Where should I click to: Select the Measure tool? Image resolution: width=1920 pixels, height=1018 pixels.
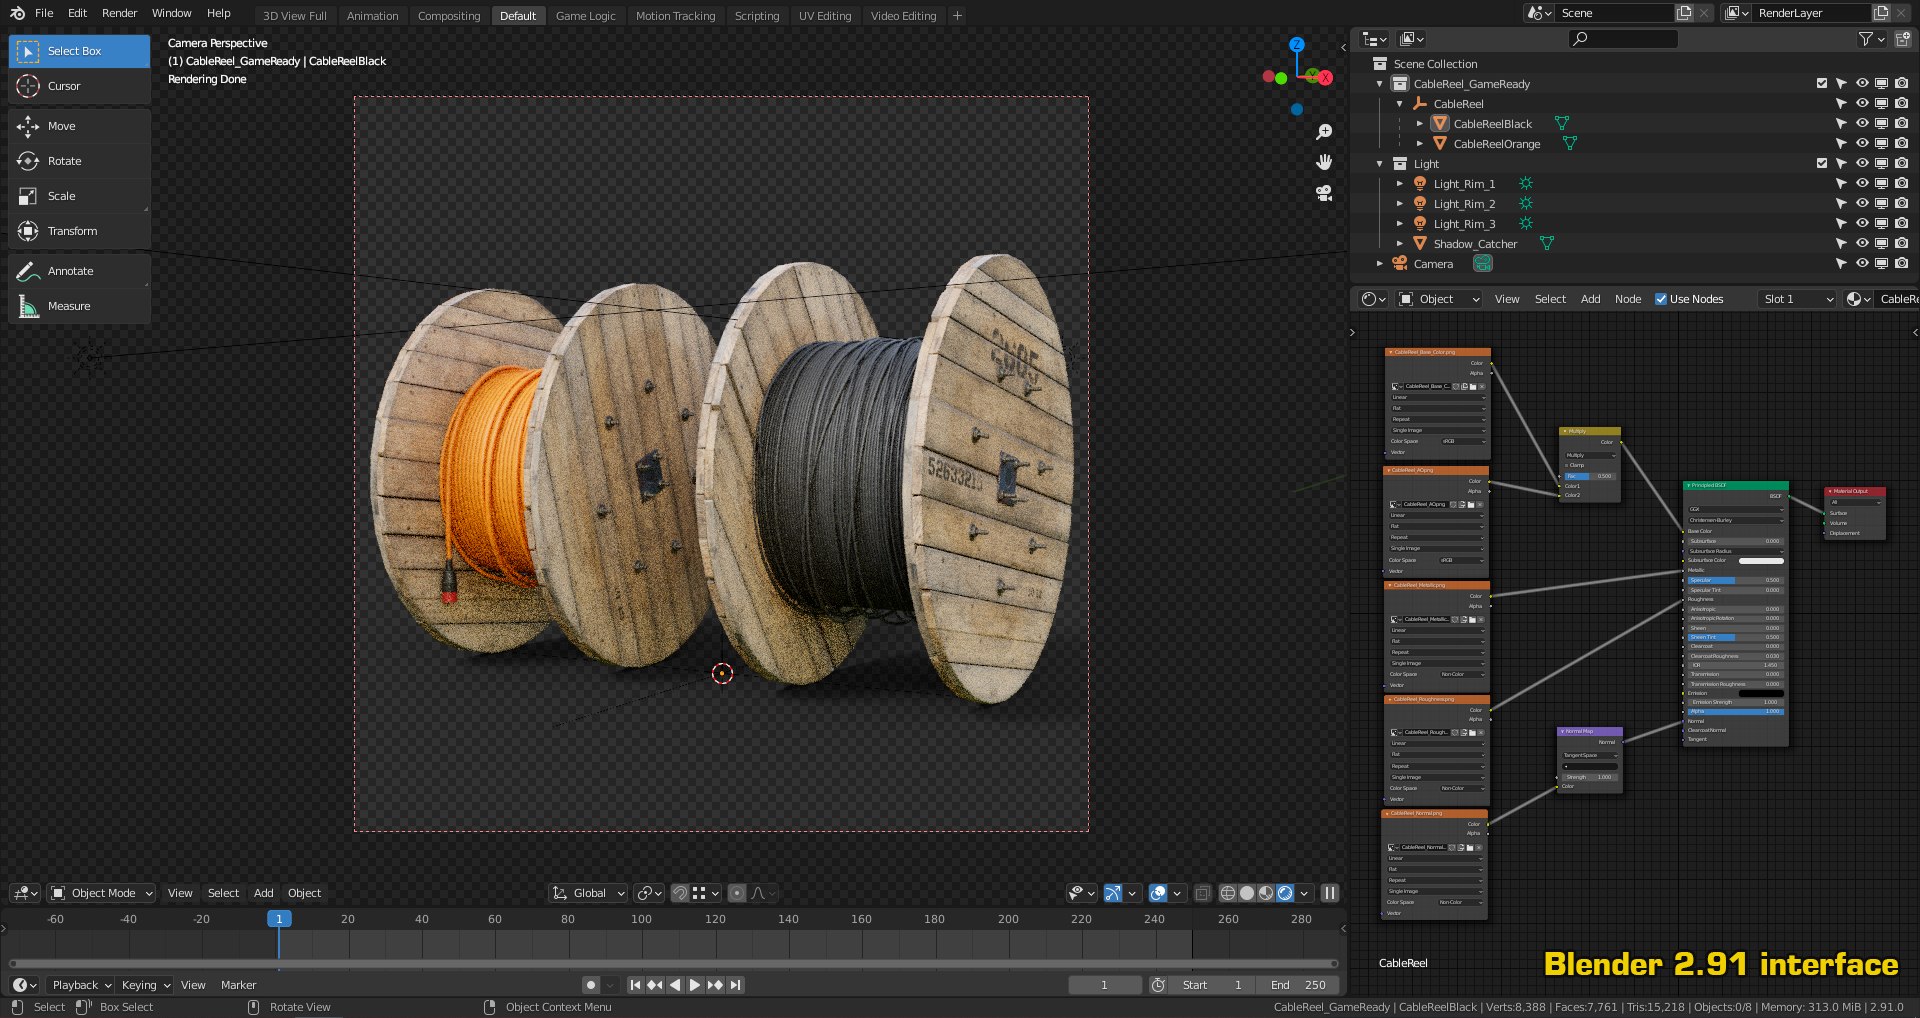79,306
